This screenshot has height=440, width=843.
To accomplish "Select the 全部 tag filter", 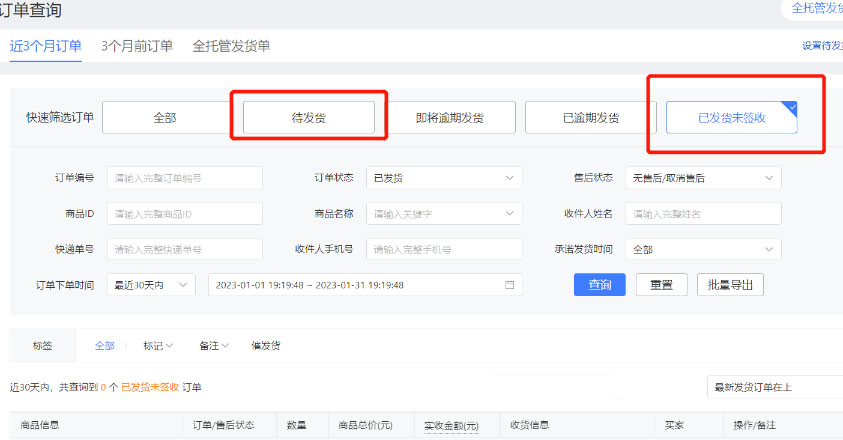I will [105, 346].
